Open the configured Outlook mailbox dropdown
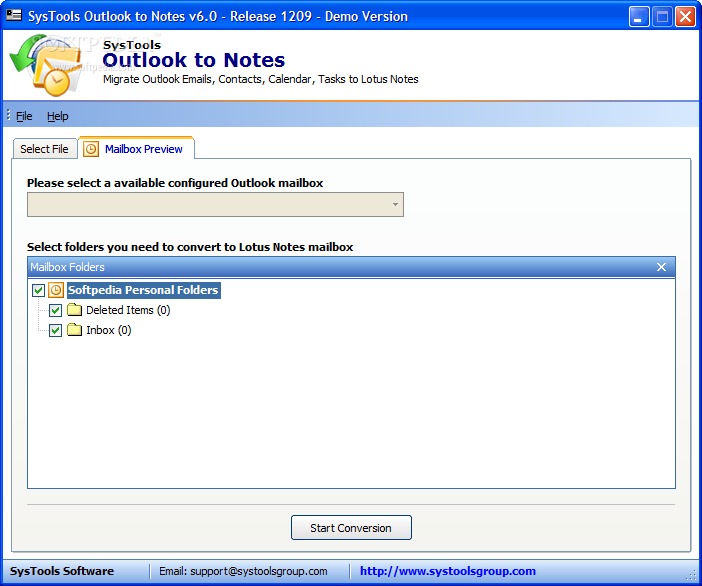 tap(215, 205)
